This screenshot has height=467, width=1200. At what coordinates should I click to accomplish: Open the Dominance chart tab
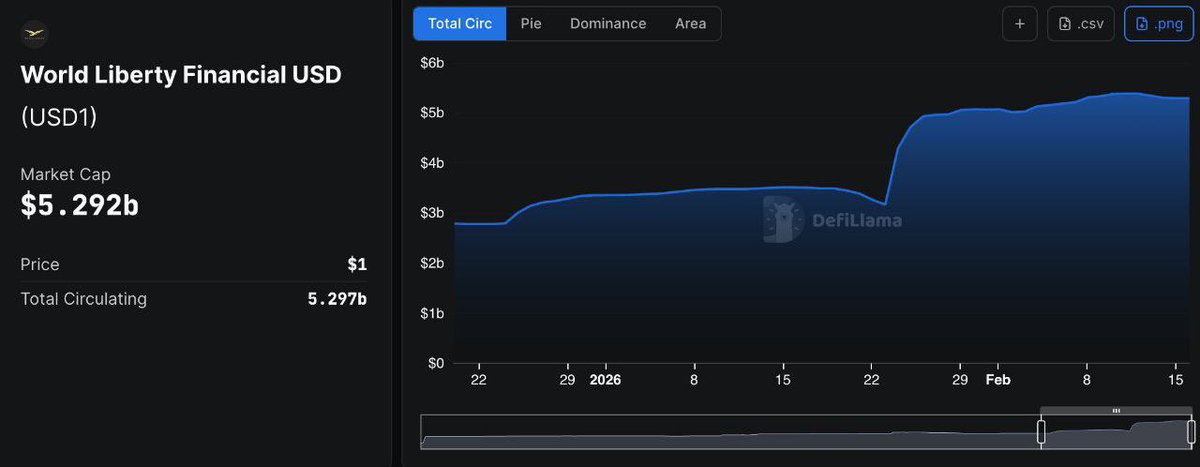[x=608, y=23]
